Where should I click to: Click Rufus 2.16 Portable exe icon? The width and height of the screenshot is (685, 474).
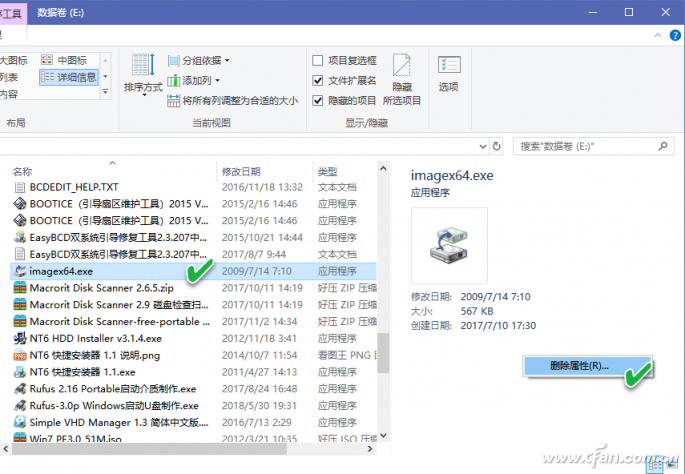coord(20,389)
